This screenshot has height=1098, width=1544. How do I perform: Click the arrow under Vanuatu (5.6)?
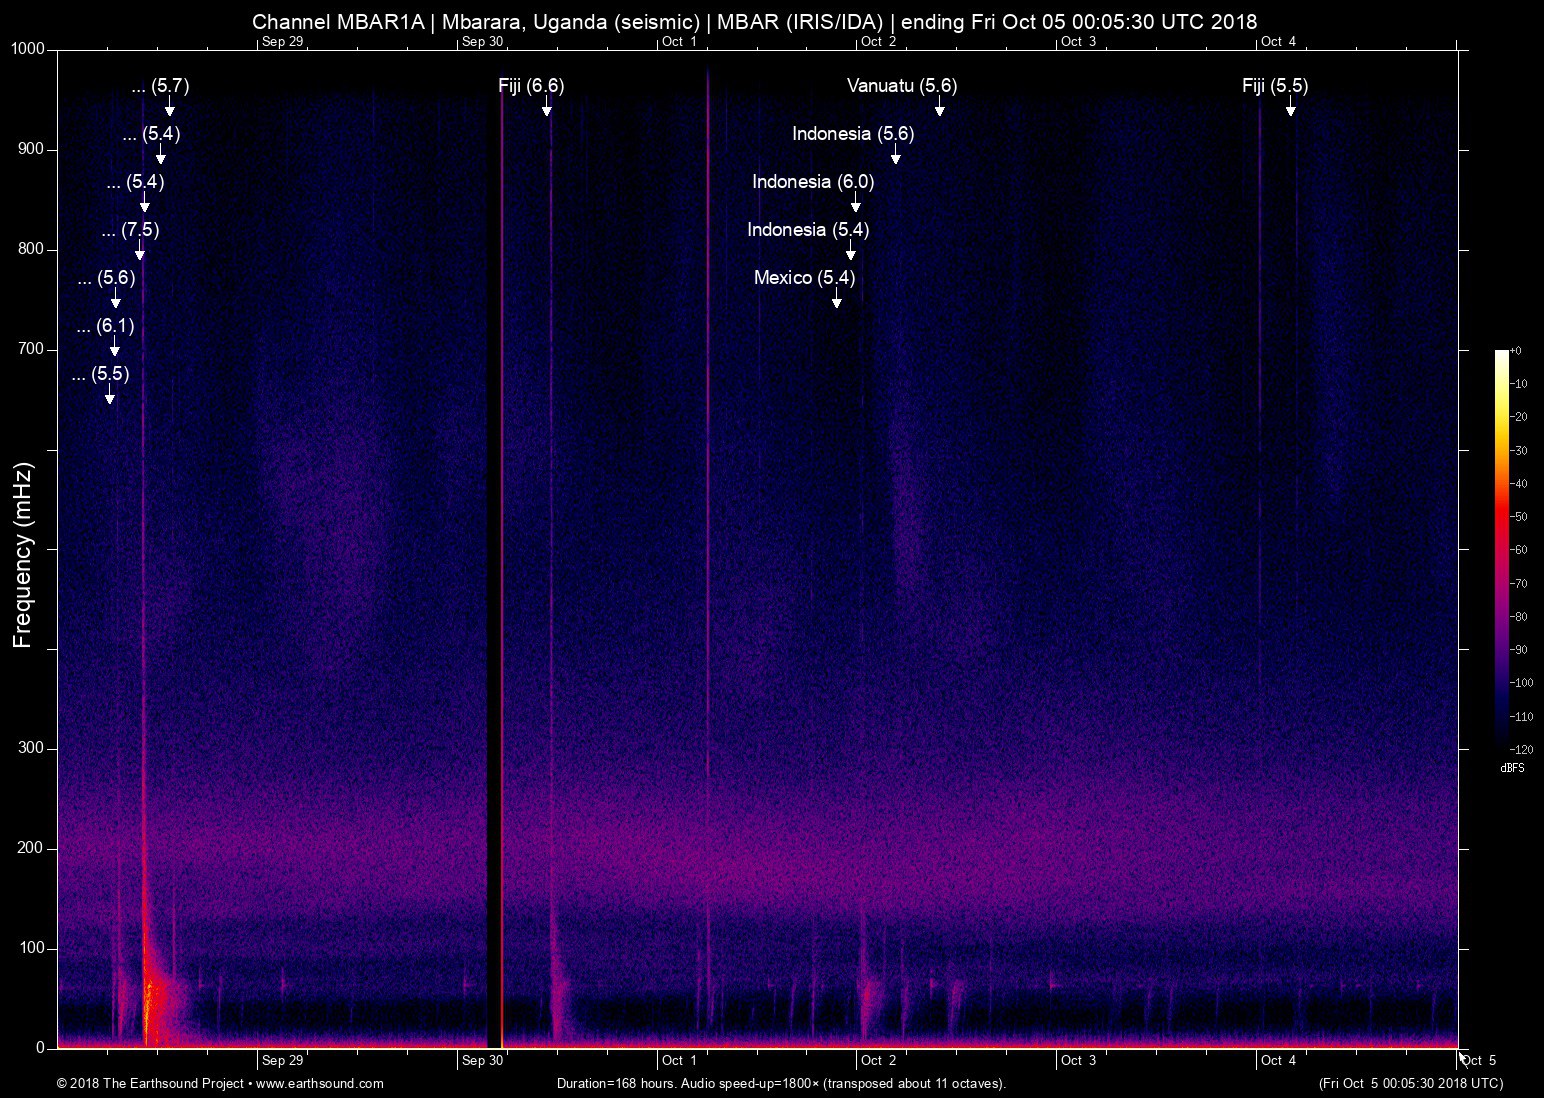coord(940,107)
